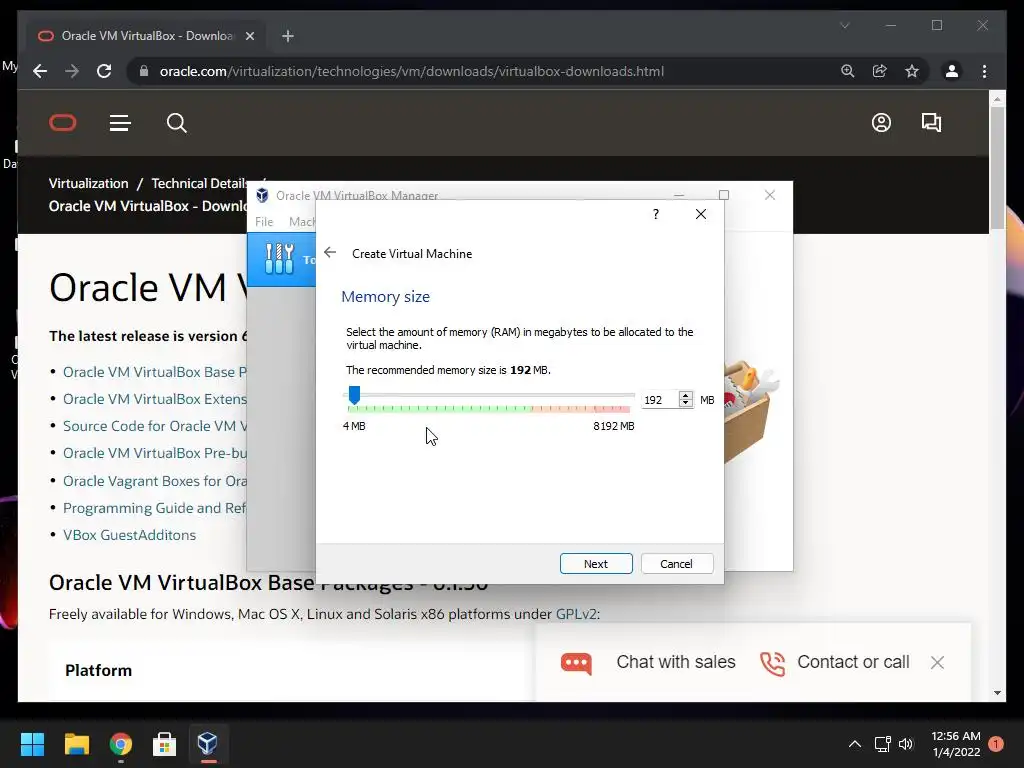Close the Create Virtual Machine dialog
Screen dimensions: 1024x768
701,214
